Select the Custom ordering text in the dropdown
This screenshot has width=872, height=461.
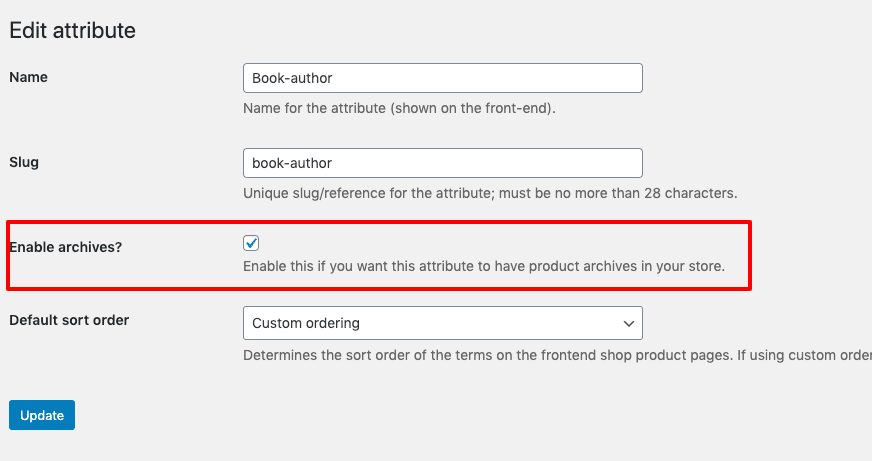click(306, 323)
